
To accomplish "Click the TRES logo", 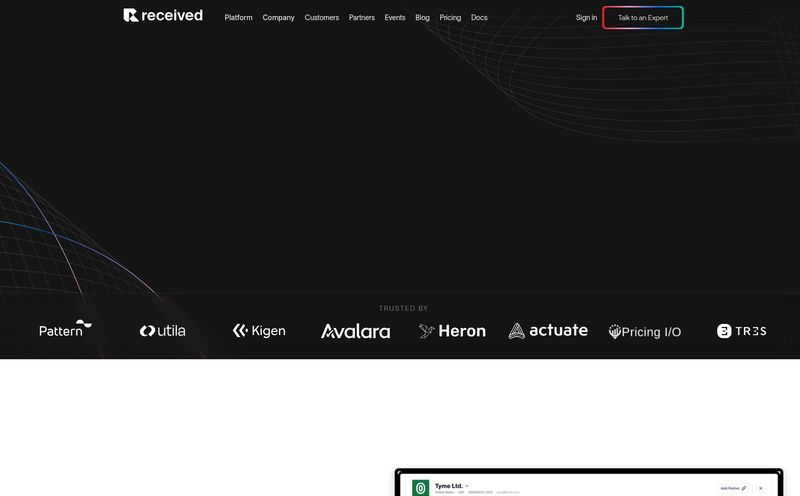I will [741, 331].
